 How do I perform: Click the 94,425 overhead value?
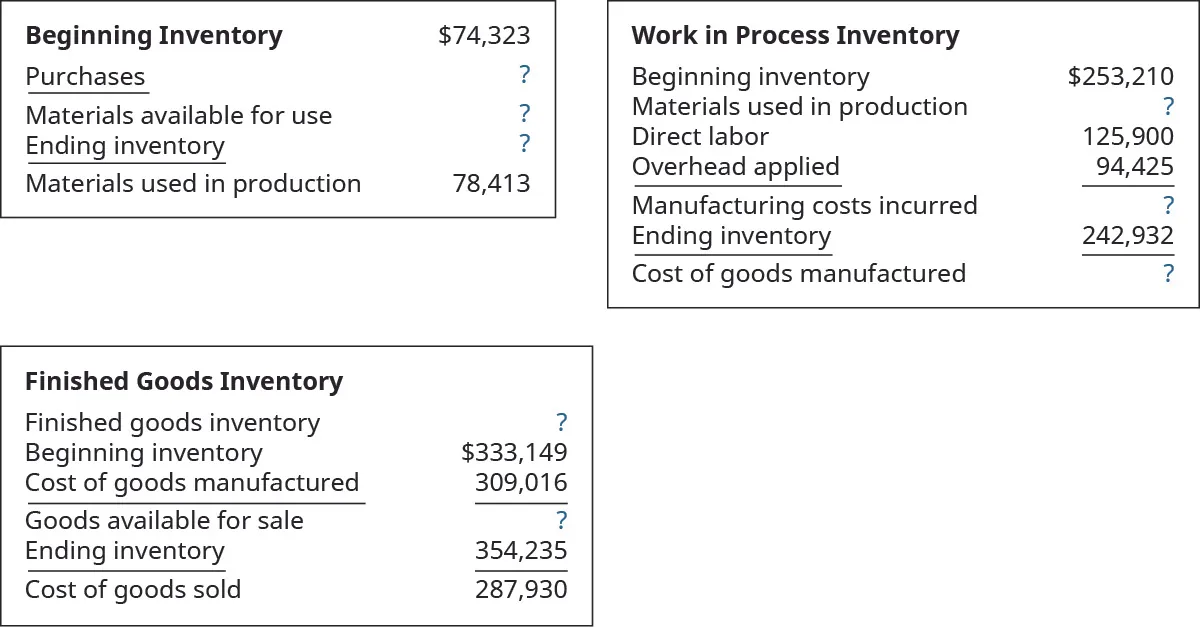[1134, 166]
